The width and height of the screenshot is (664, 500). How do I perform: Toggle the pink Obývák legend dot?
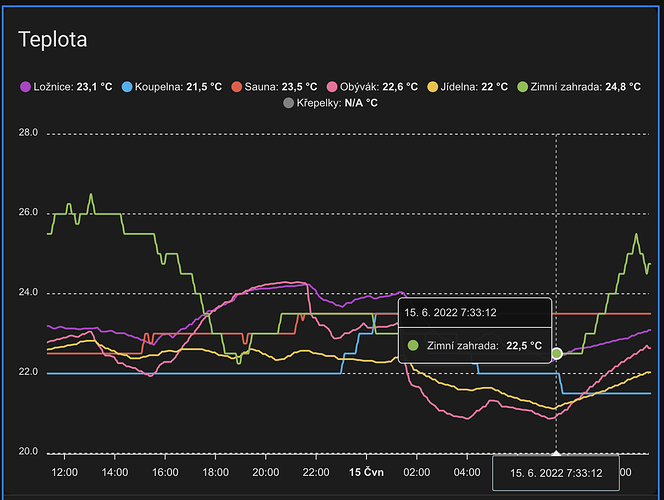332,87
